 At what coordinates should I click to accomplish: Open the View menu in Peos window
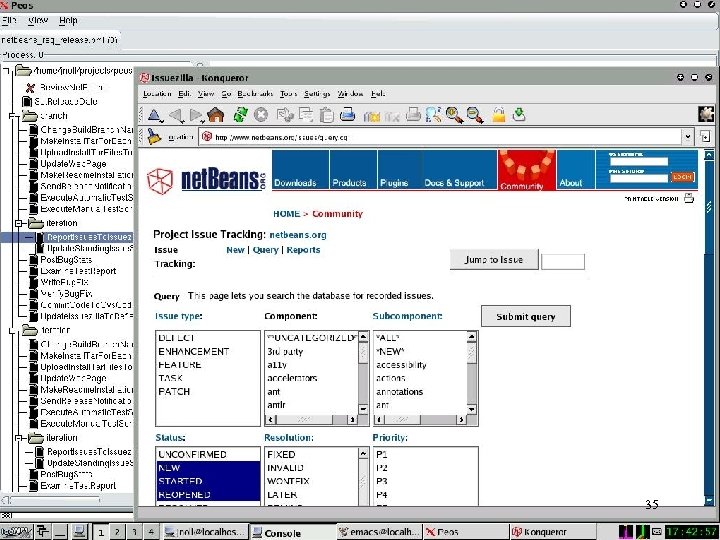pos(38,21)
